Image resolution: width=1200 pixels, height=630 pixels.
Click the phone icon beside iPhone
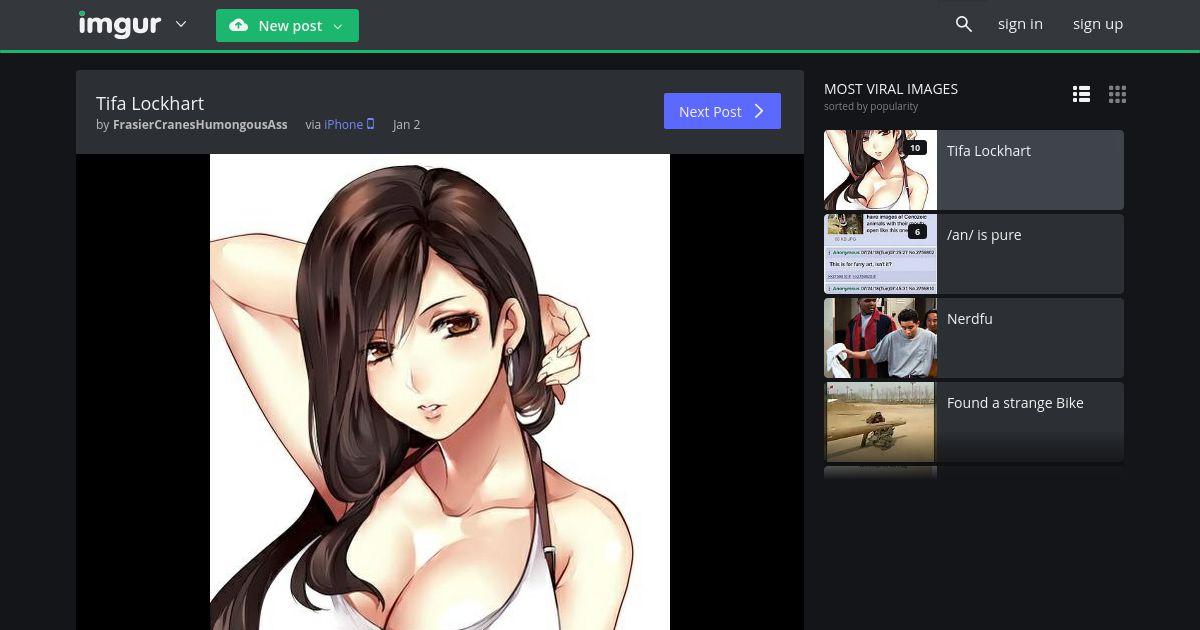point(370,124)
